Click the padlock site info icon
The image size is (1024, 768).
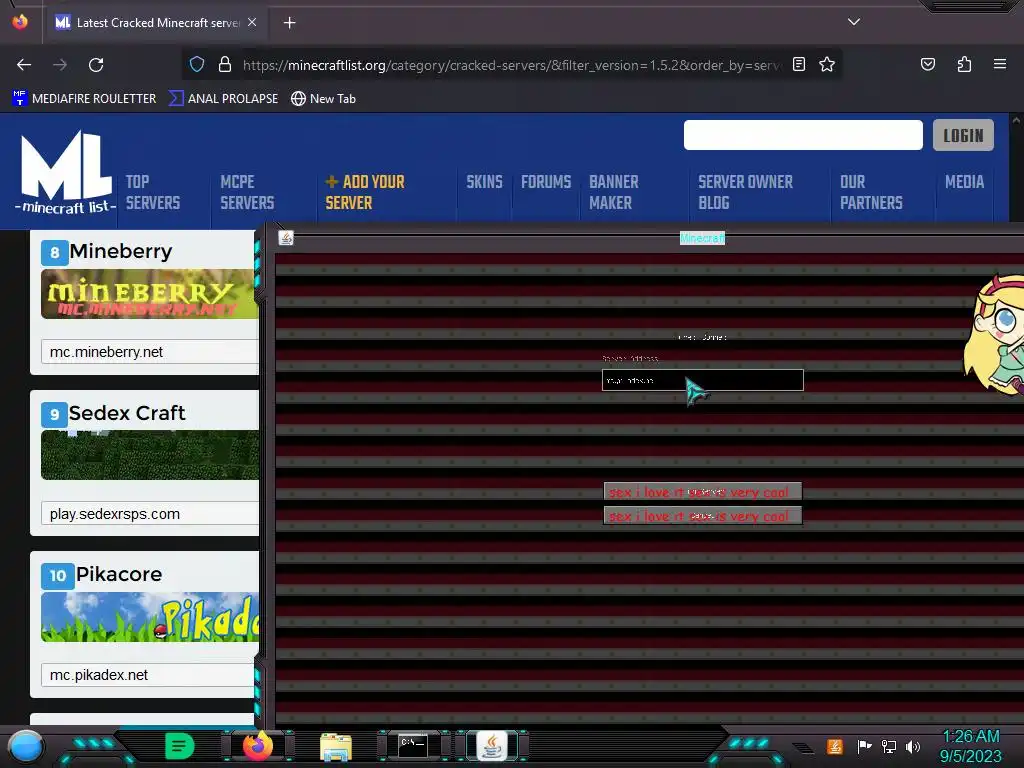225,64
